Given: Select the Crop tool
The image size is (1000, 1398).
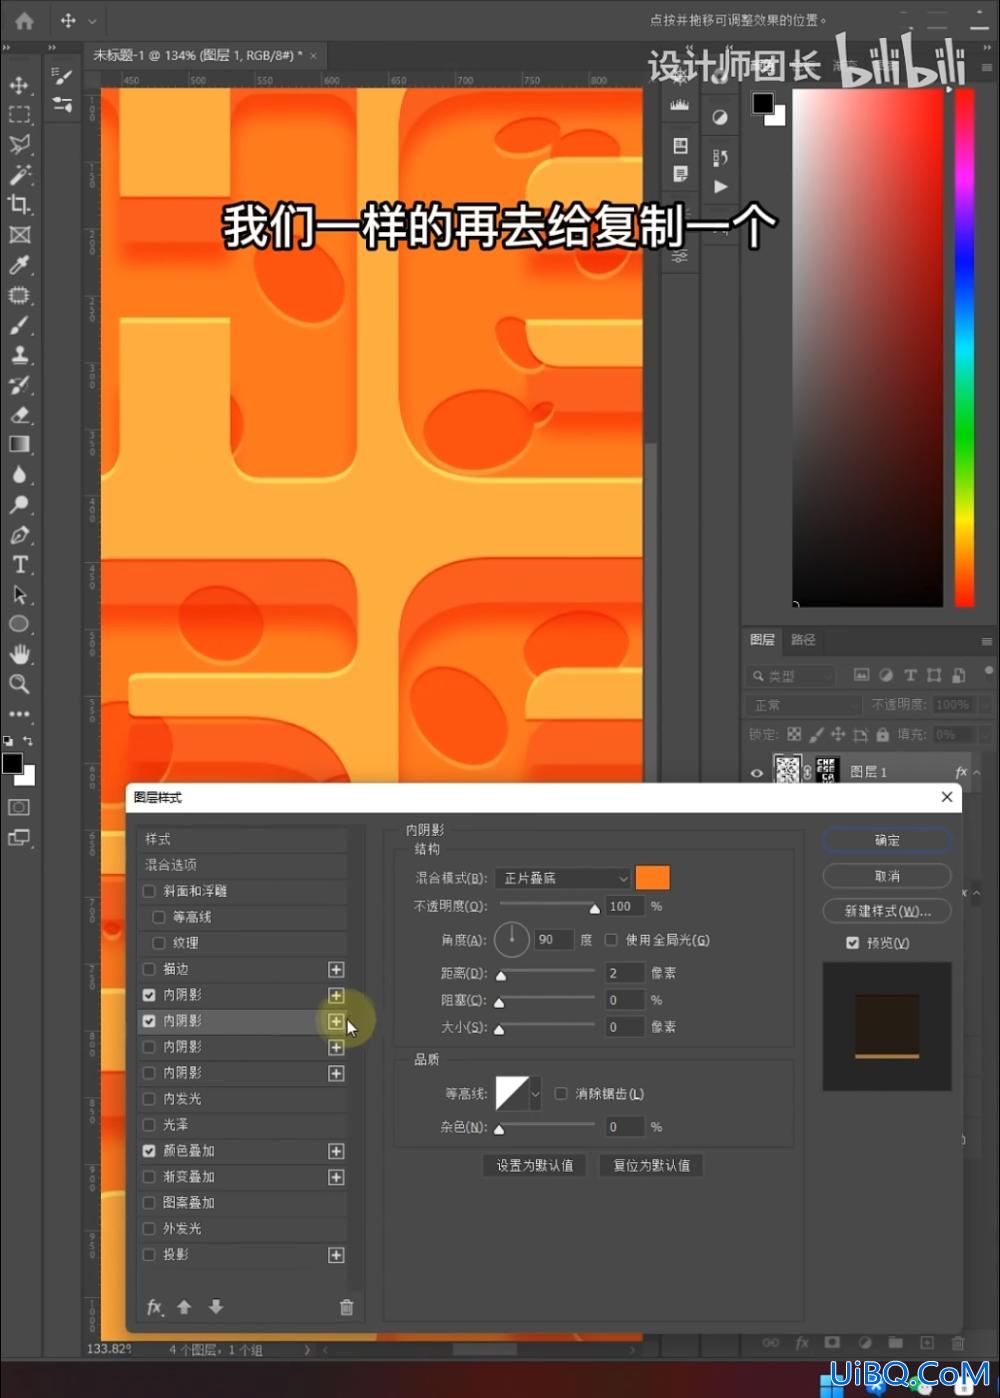Looking at the screenshot, I should tap(19, 205).
